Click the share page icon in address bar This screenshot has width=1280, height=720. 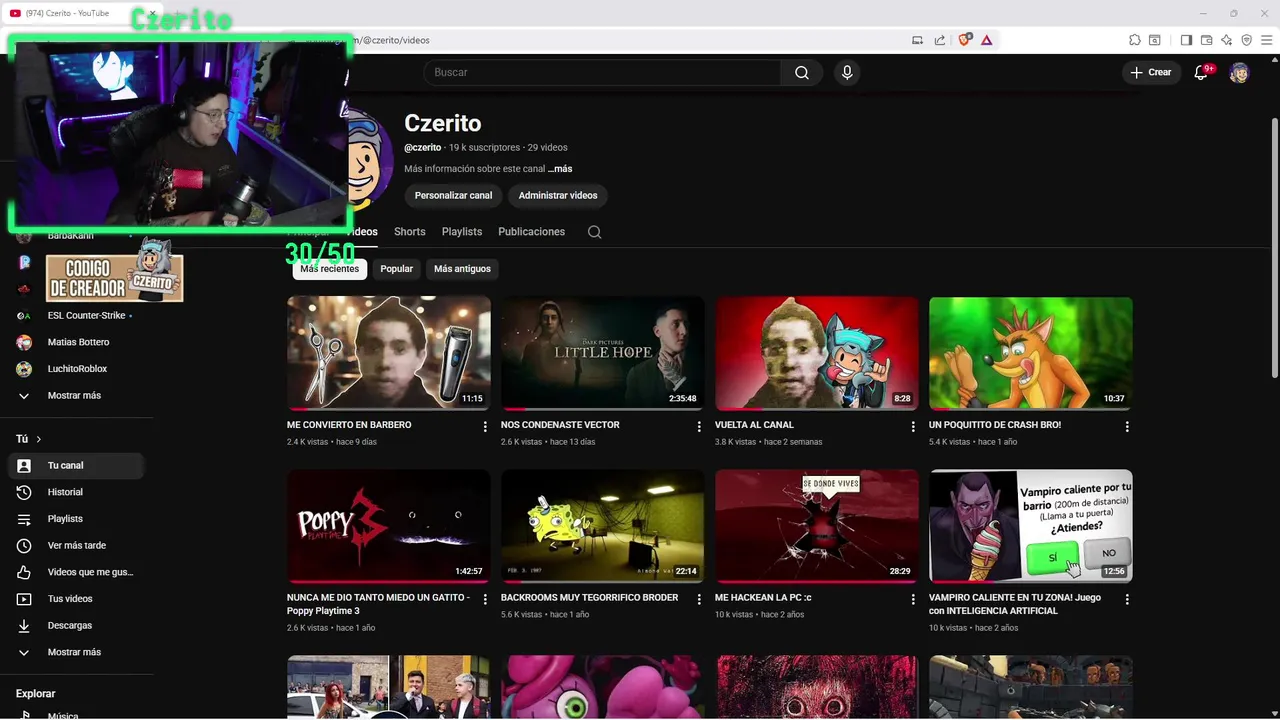(x=940, y=40)
